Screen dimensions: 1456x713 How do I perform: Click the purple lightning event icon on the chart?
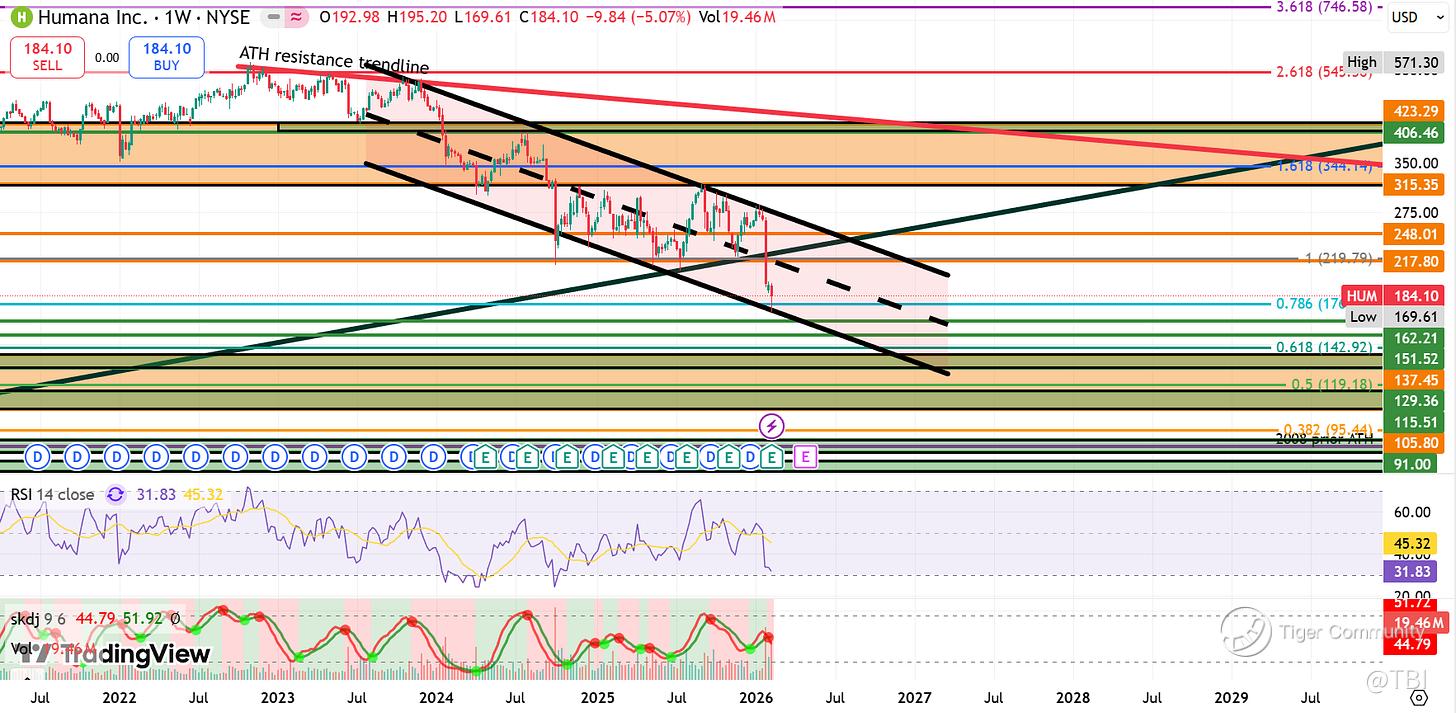[771, 426]
